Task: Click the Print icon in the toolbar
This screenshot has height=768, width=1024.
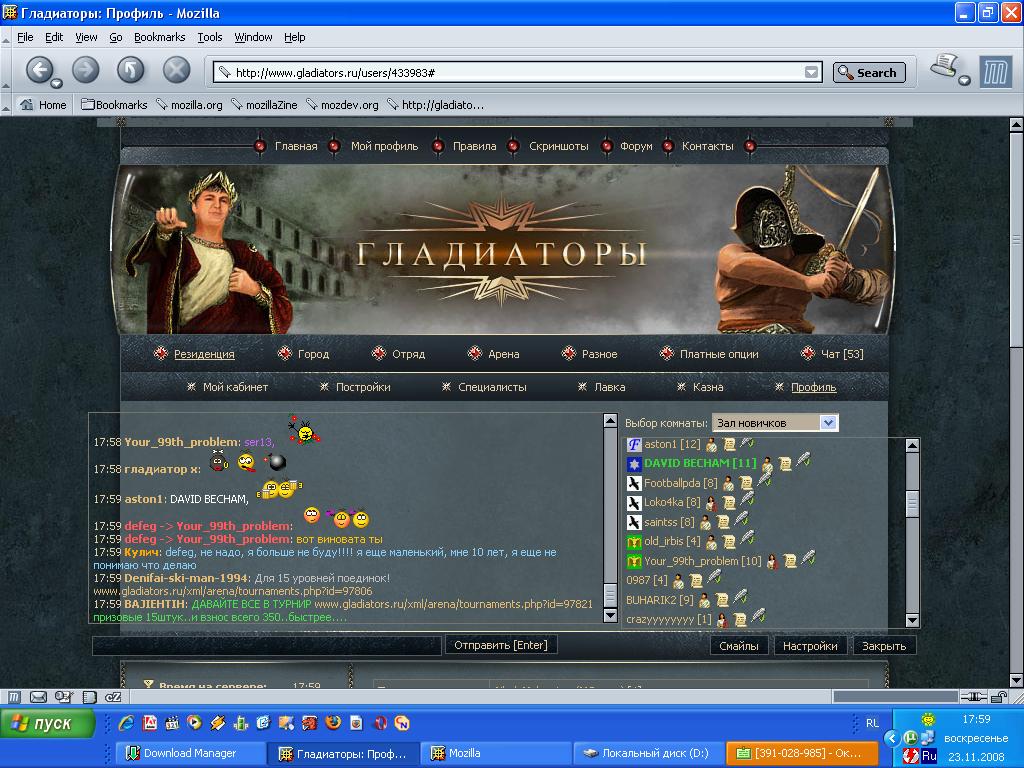Action: [x=945, y=68]
